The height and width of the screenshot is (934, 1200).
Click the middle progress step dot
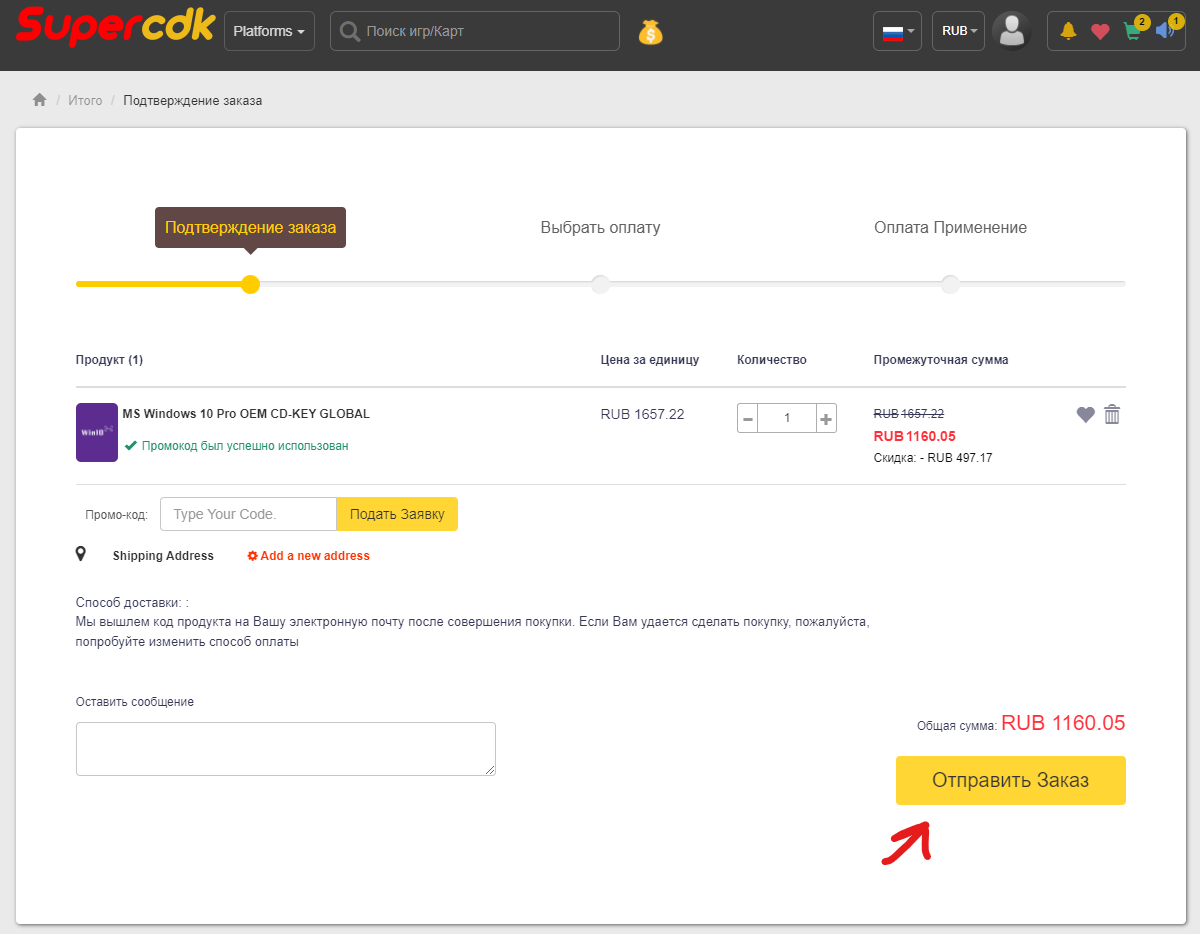pos(600,284)
